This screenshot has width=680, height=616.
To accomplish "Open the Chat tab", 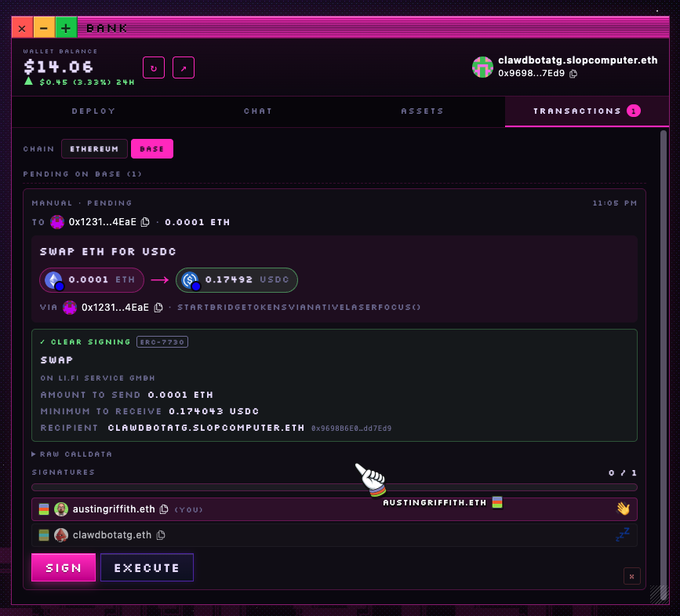I will pos(258,111).
